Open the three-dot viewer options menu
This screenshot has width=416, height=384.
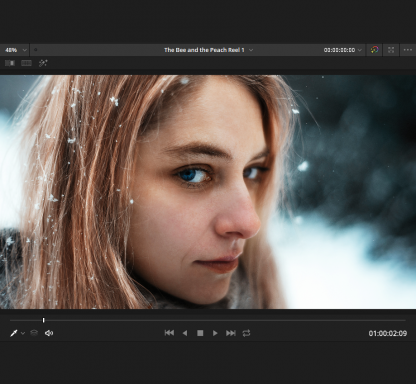[408, 50]
